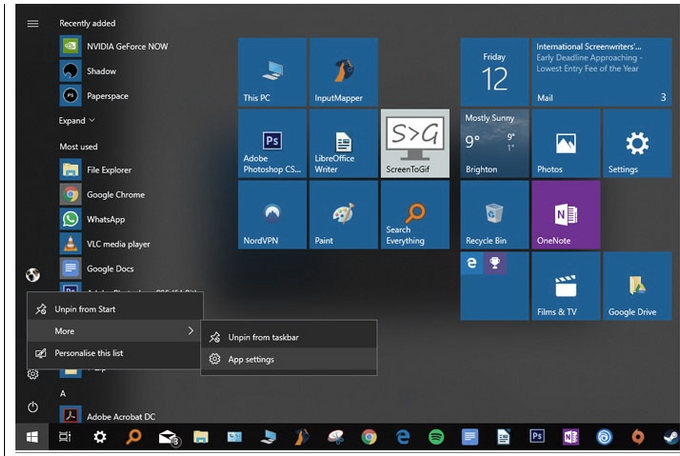Open Adobe Photoshop CS tile
The width and height of the screenshot is (680, 456).
click(x=272, y=144)
